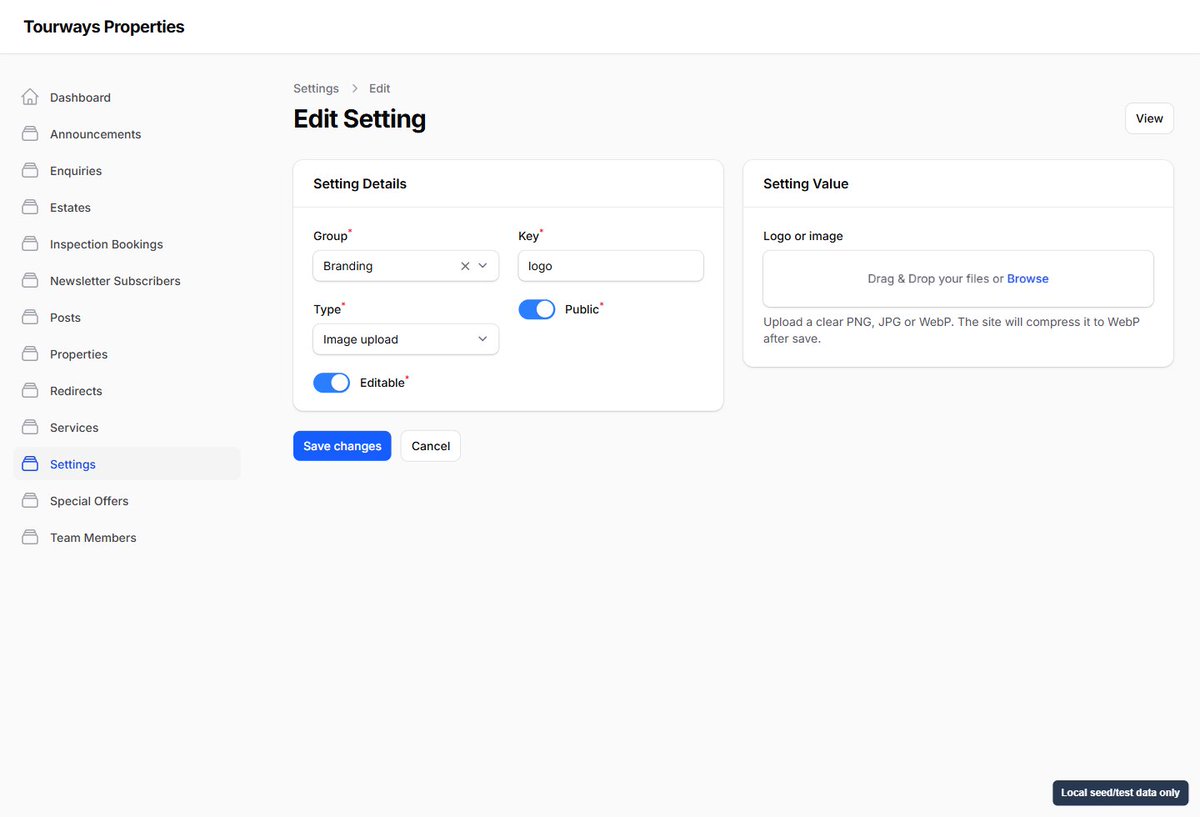Image resolution: width=1200 pixels, height=817 pixels.
Task: Click the View button
Action: [1149, 118]
